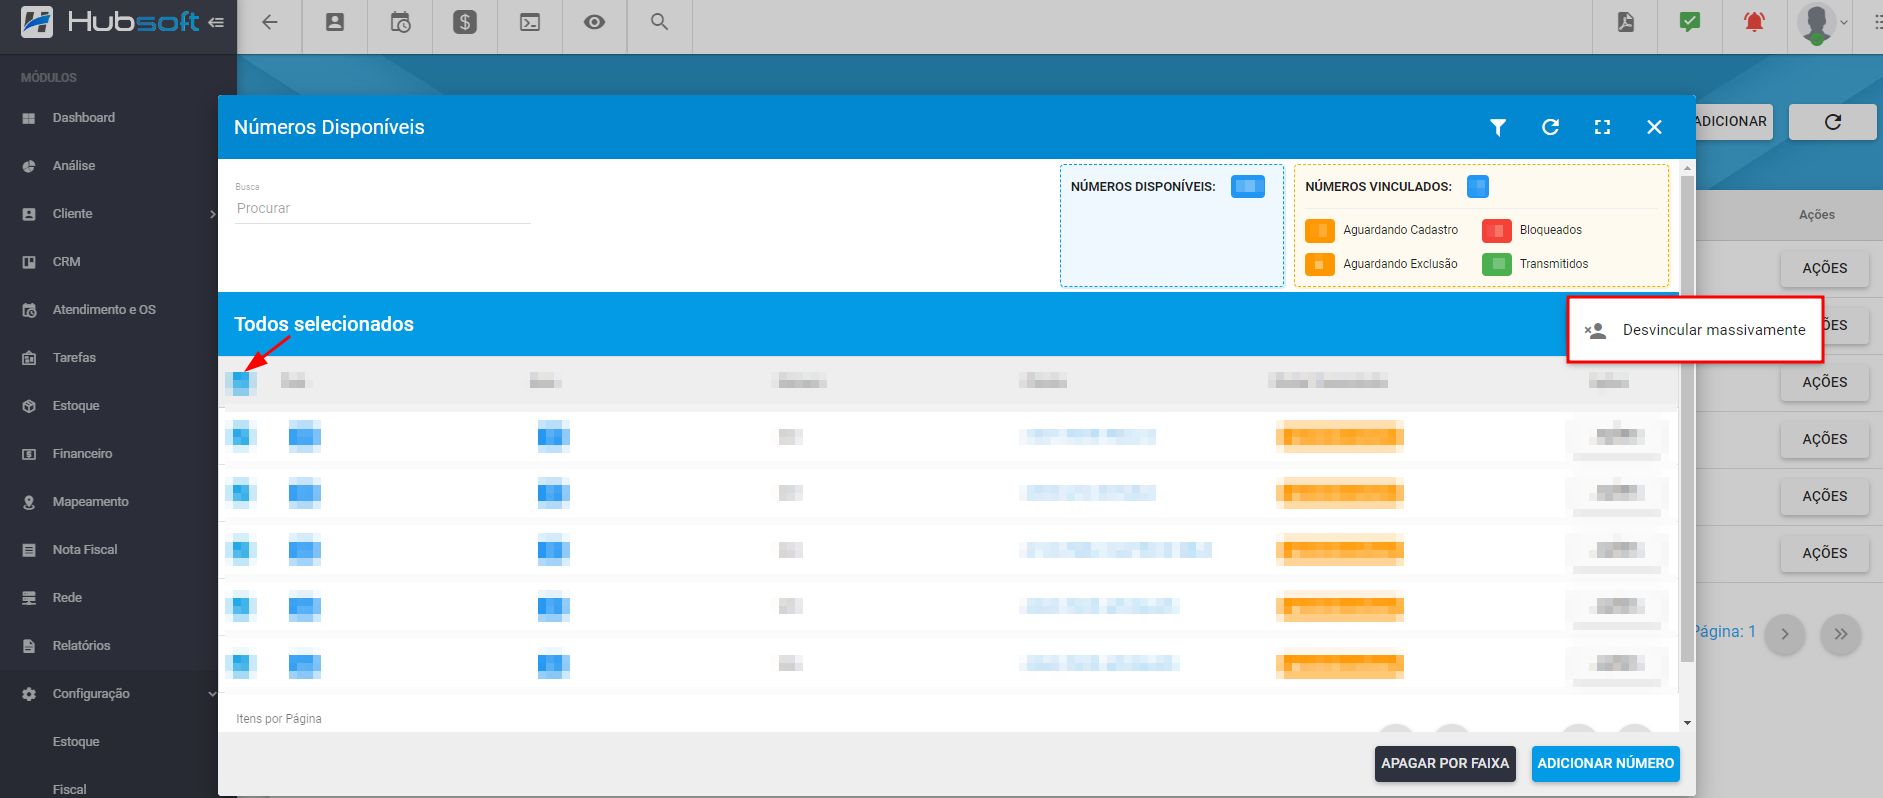Choose Desvincular massivamente option
The height and width of the screenshot is (798, 1883).
pyautogui.click(x=1695, y=330)
